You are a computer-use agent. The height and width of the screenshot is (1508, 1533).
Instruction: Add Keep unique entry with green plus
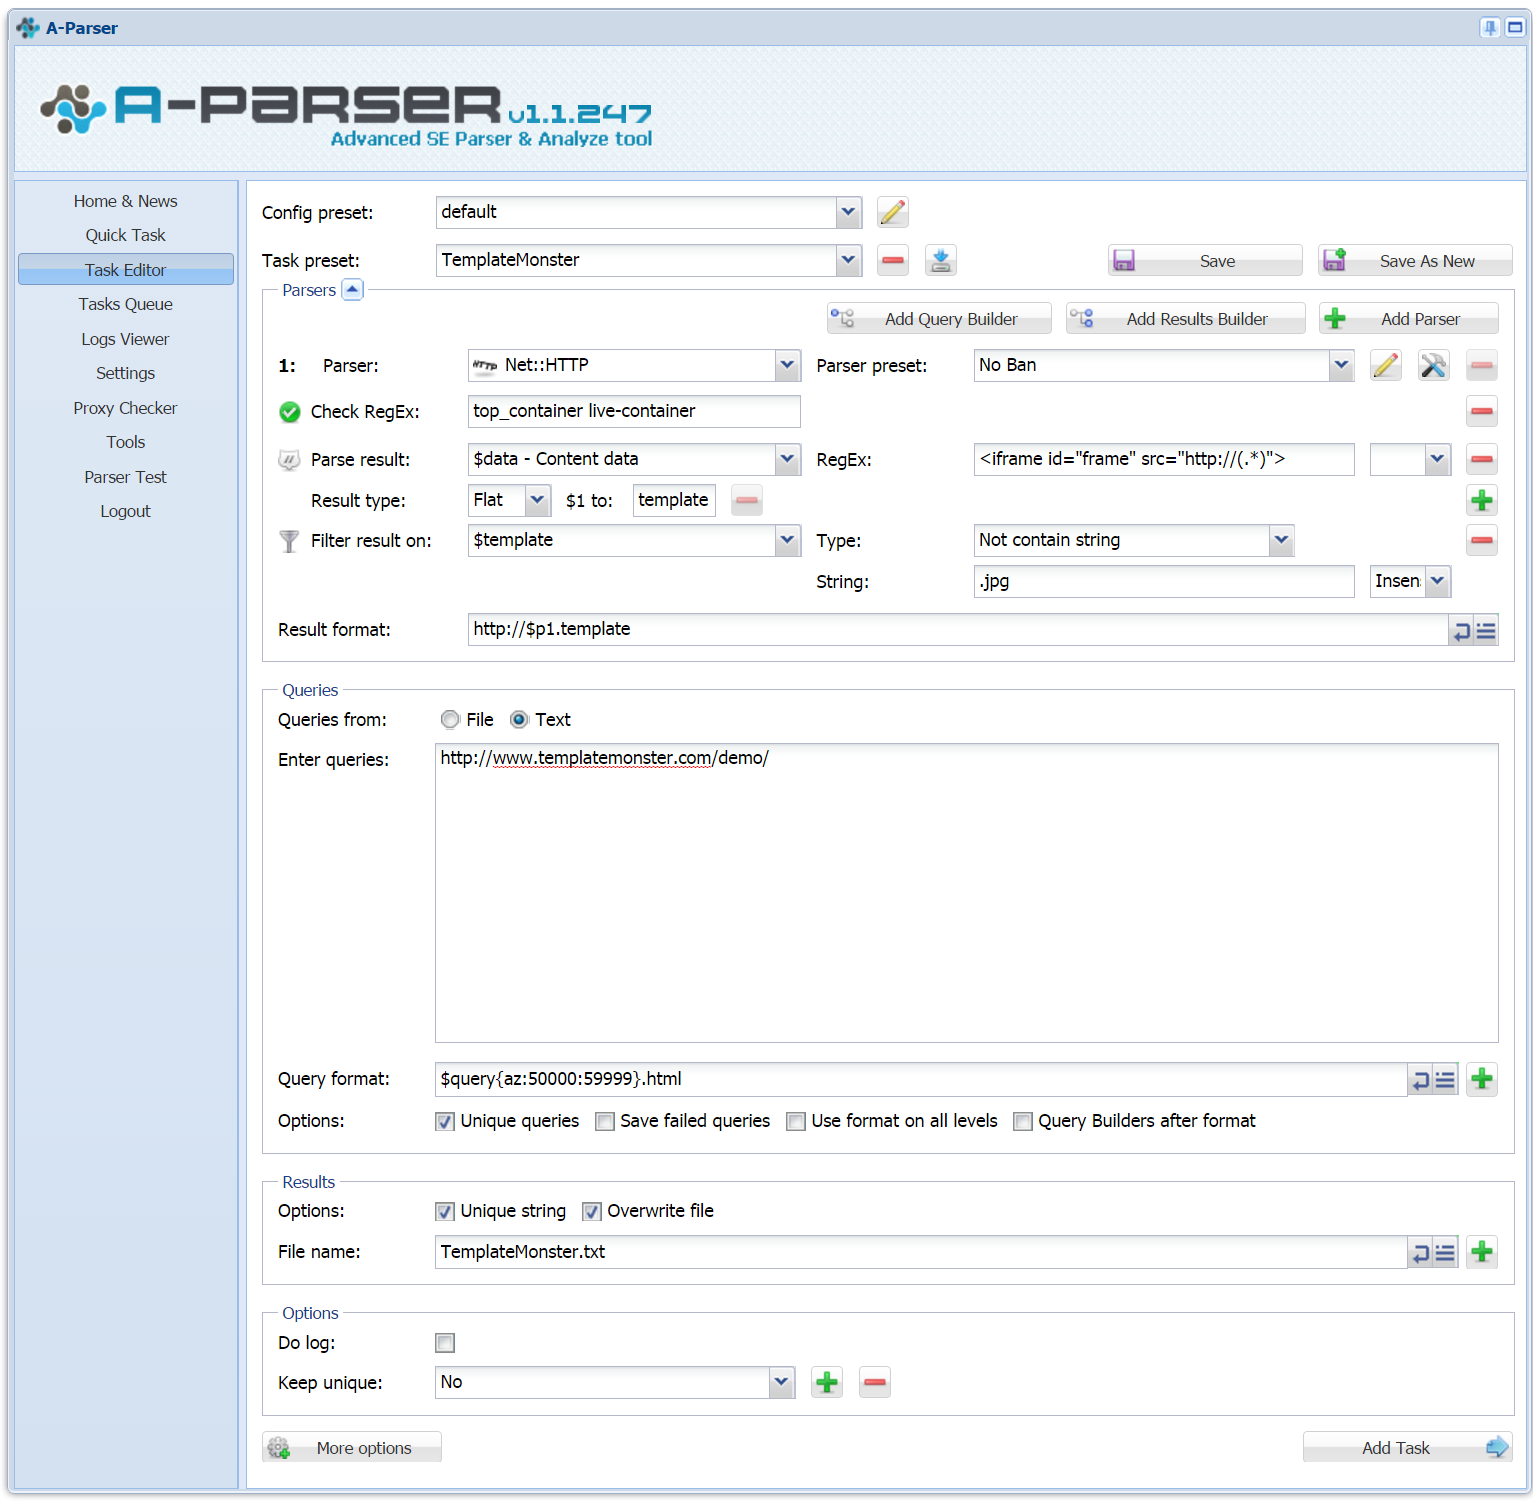click(826, 1383)
